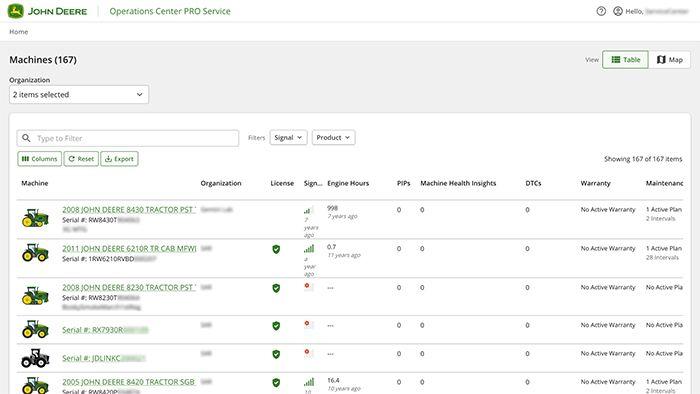Screen dimensions: 700x394
Task: Open the user profile icon
Action: click(618, 11)
